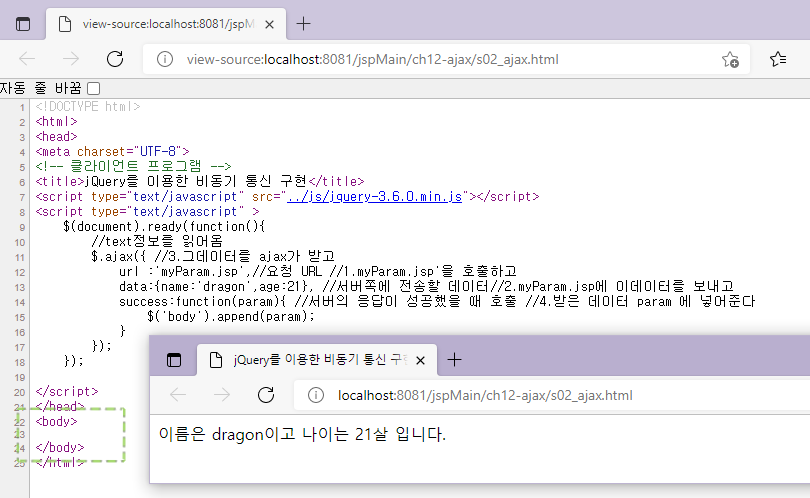The image size is (810, 498).
Task: Click the $('body').append(param); line
Action: tap(231, 316)
